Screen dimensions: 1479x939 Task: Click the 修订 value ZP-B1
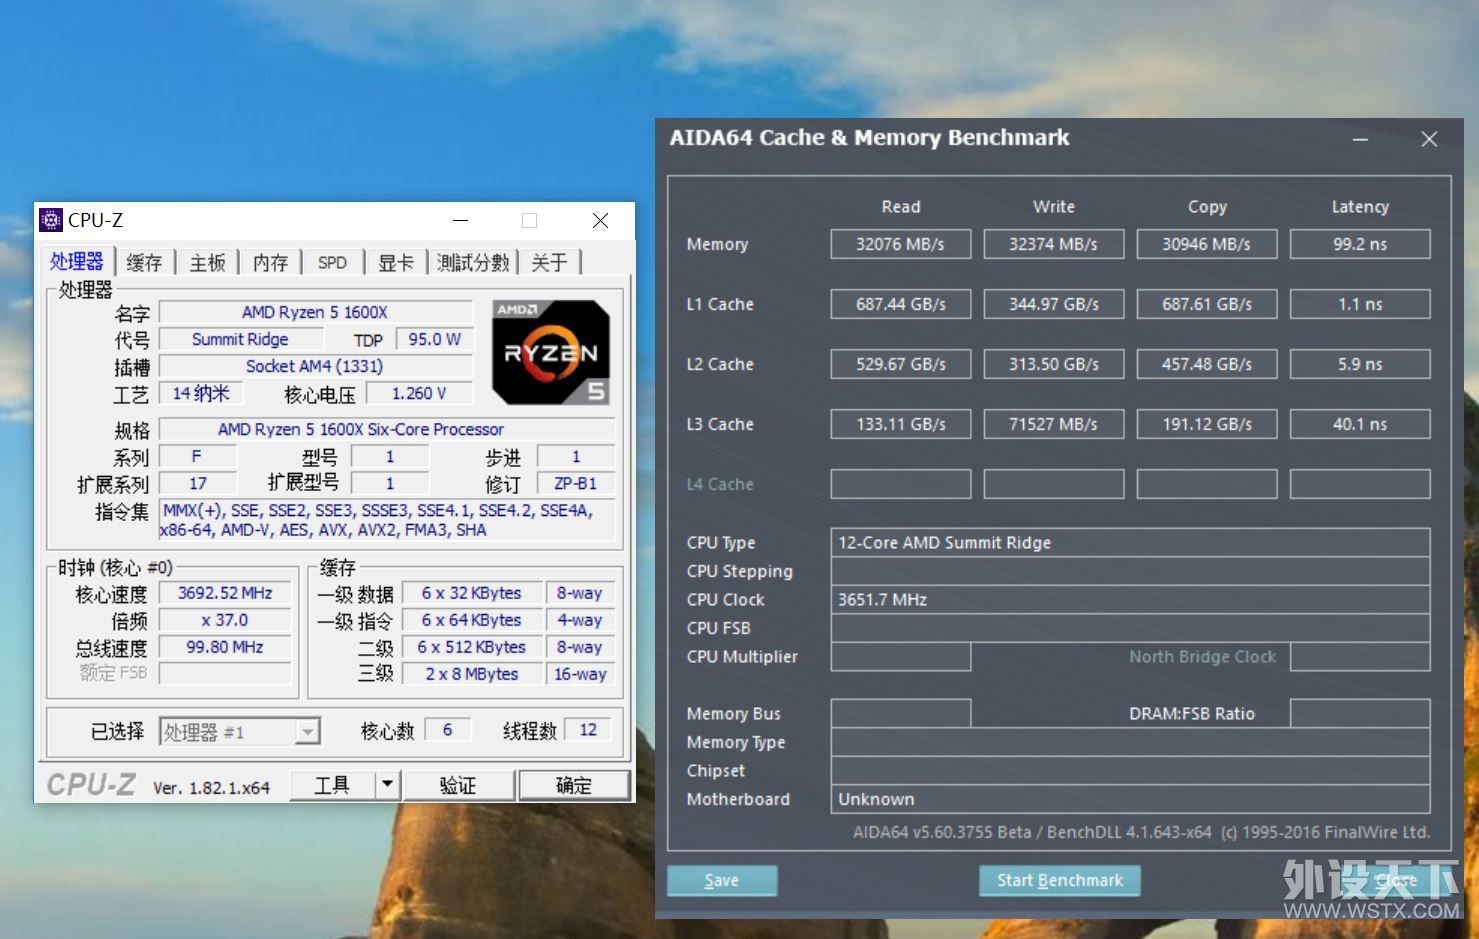coord(576,483)
